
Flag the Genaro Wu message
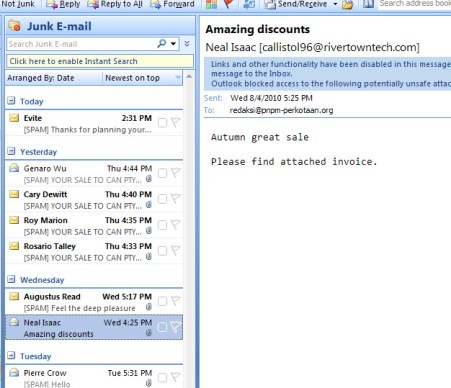coord(176,173)
